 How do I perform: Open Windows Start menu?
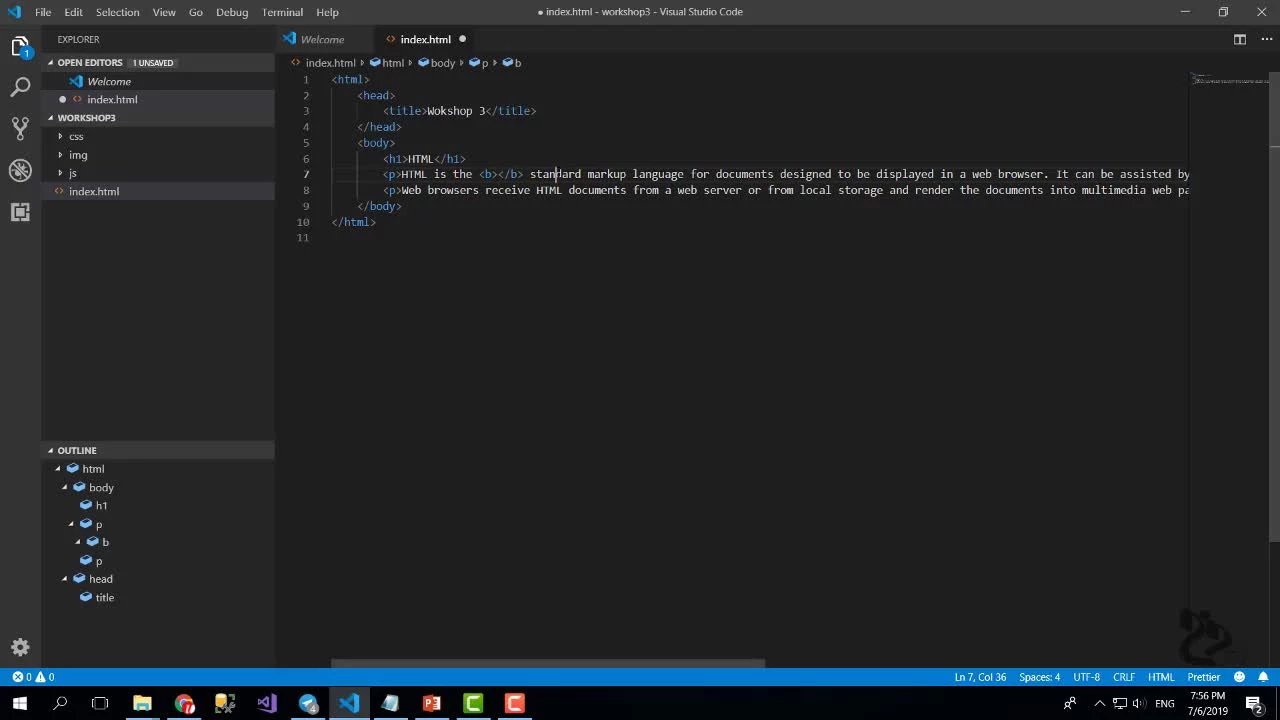tap(19, 703)
